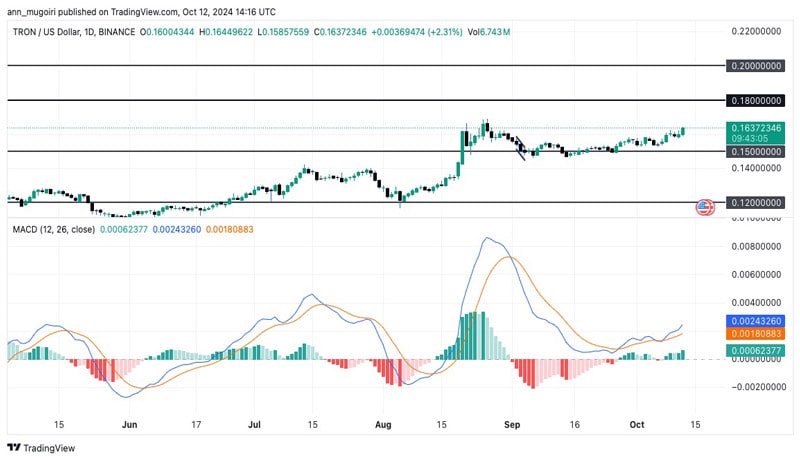The image size is (800, 460).
Task: Click the low price value L0.15857559
Action: pos(283,32)
